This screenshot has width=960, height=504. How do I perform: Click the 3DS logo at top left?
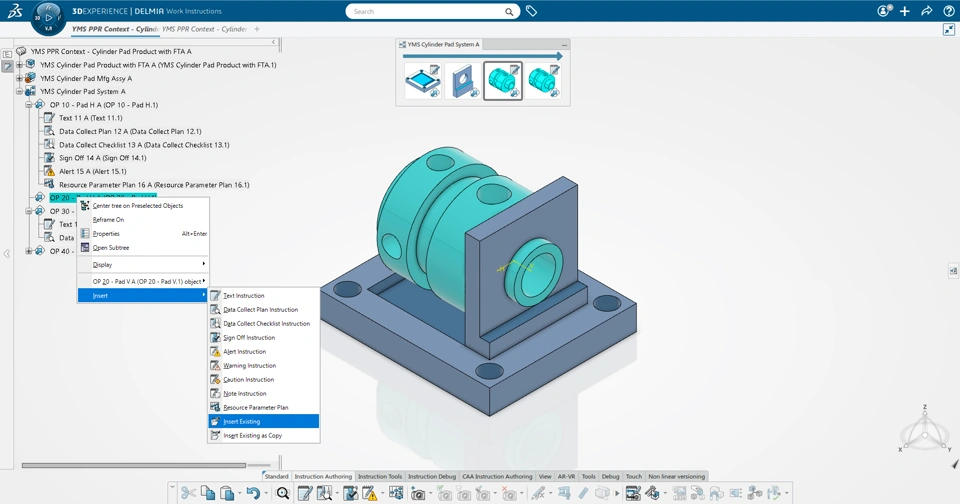[x=15, y=11]
